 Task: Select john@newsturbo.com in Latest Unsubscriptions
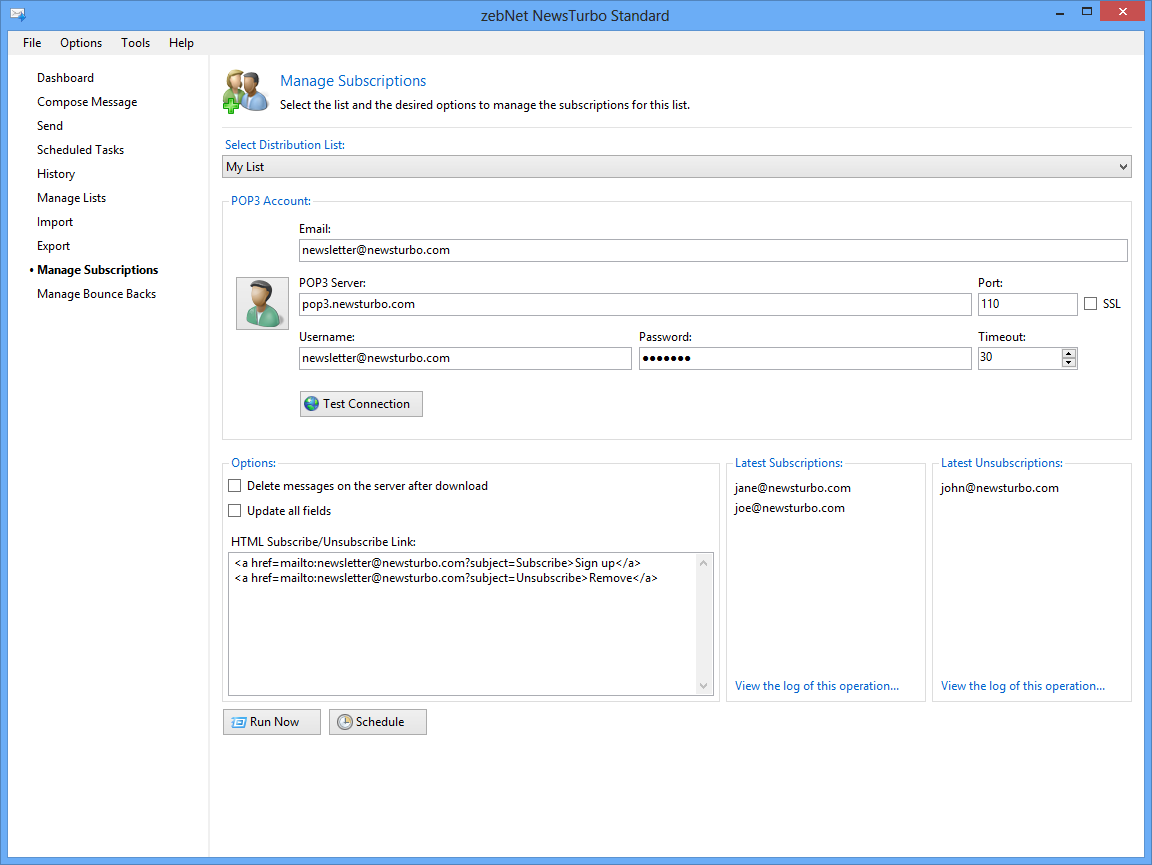click(999, 488)
